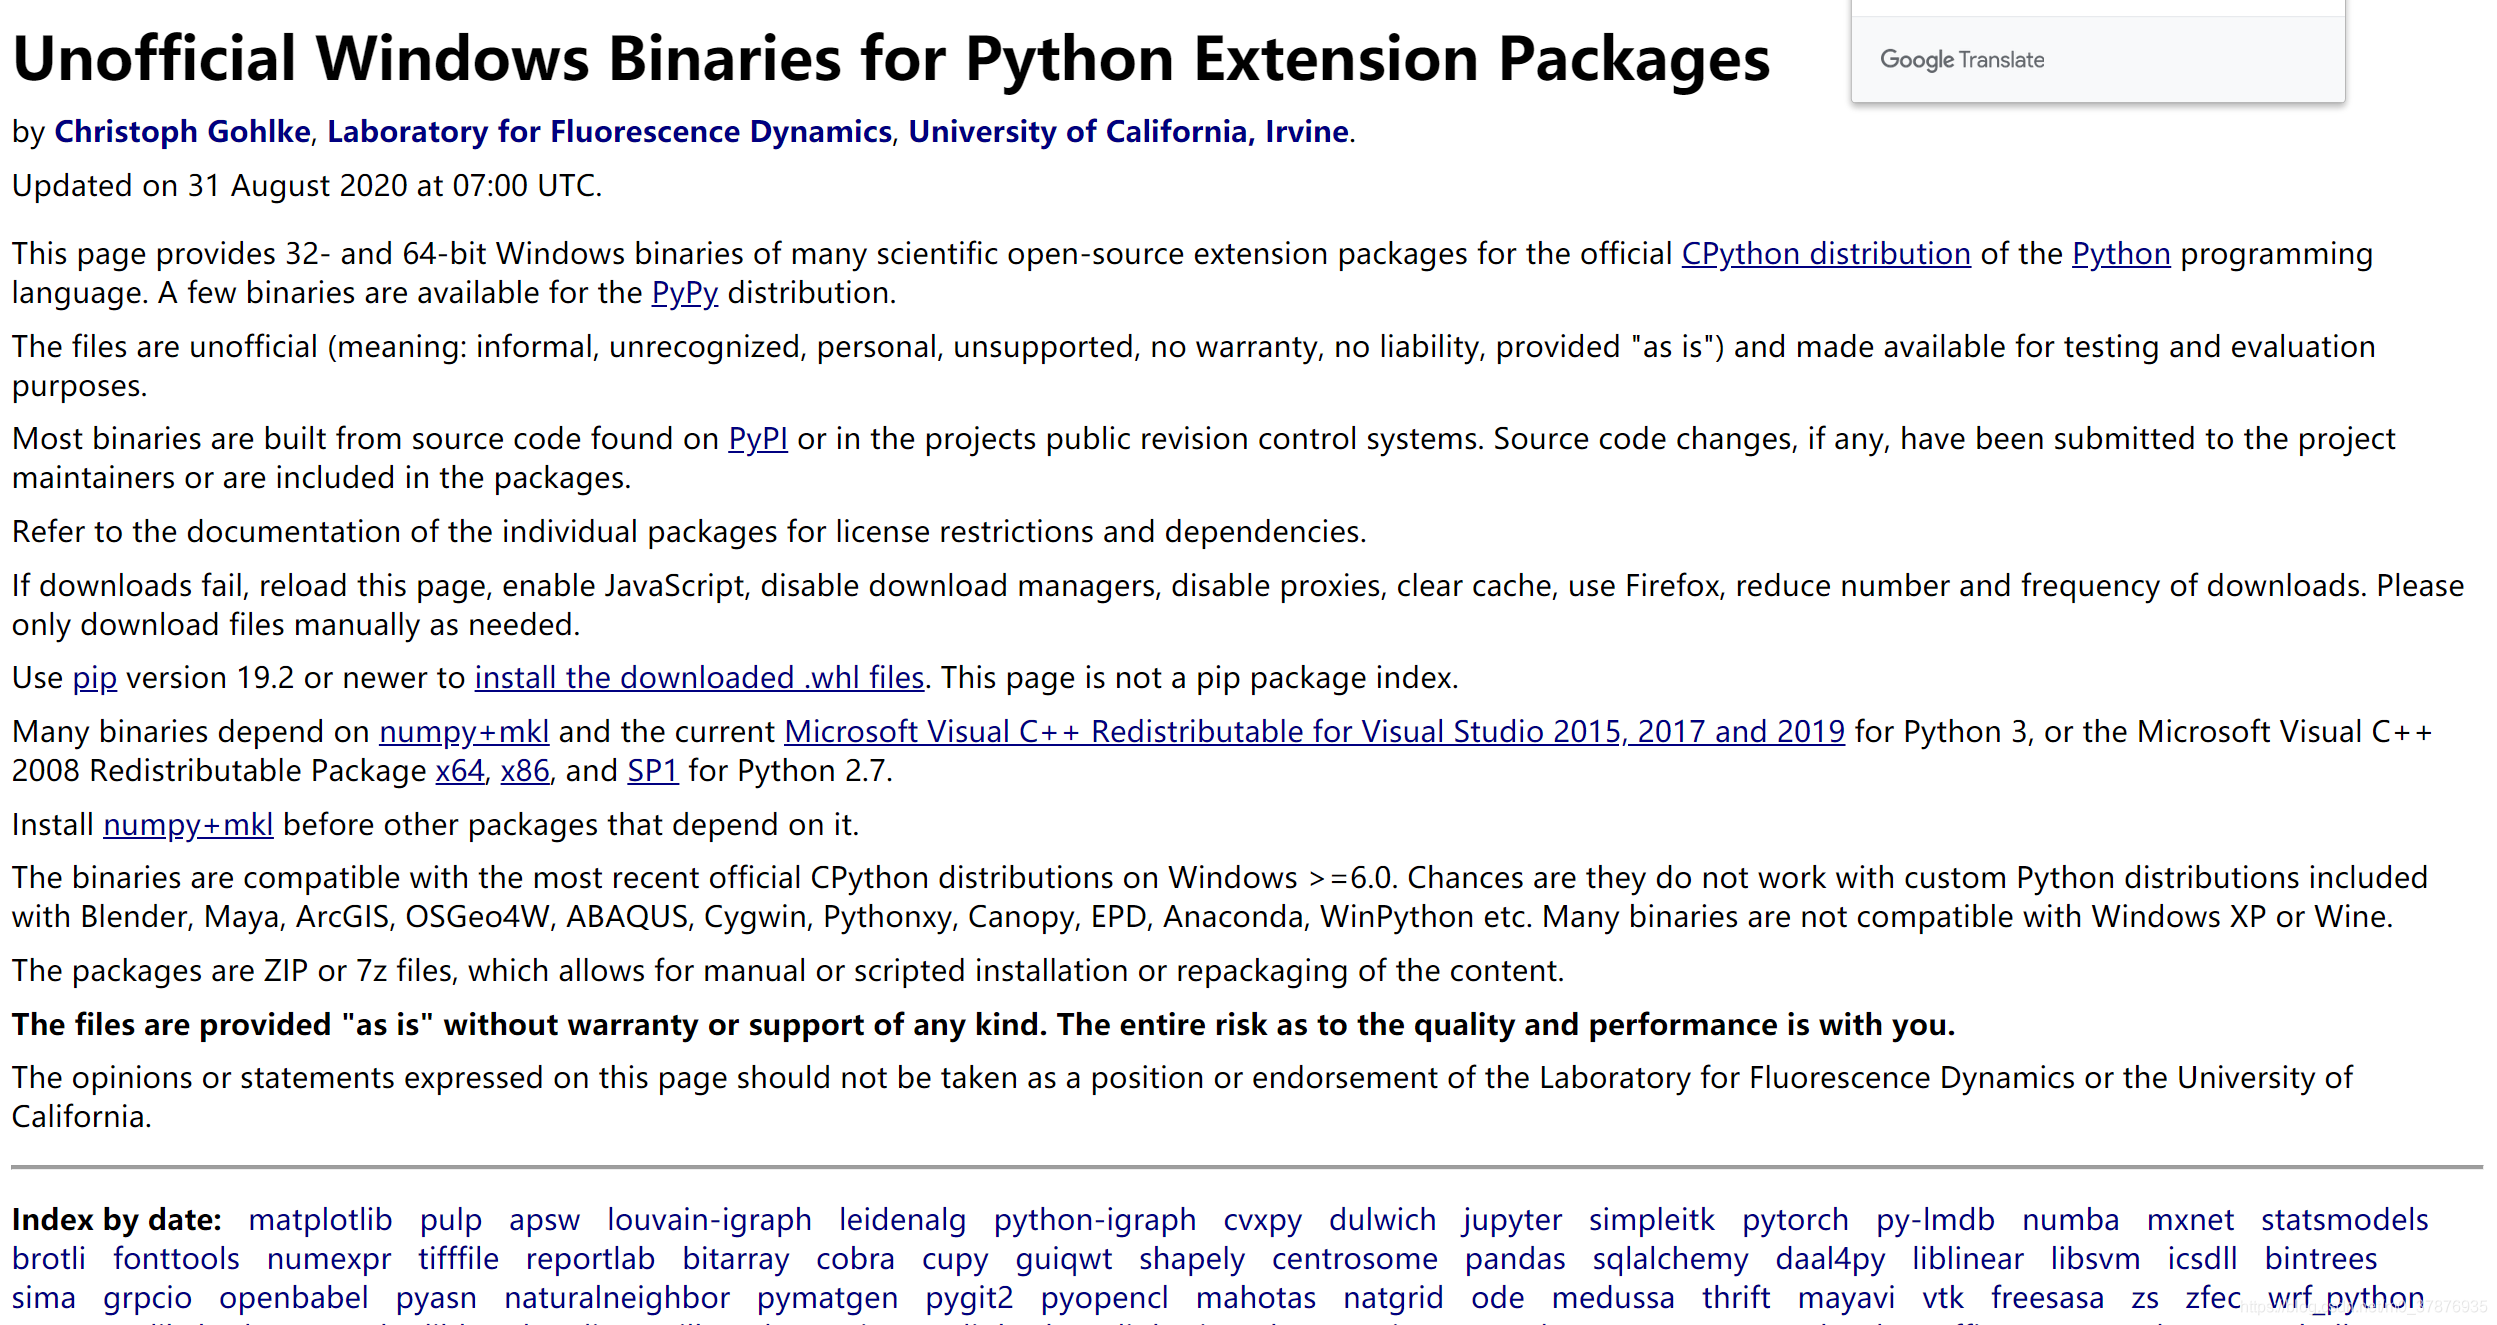2497x1325 pixels.
Task: Click the PyPI source link
Action: click(x=757, y=439)
